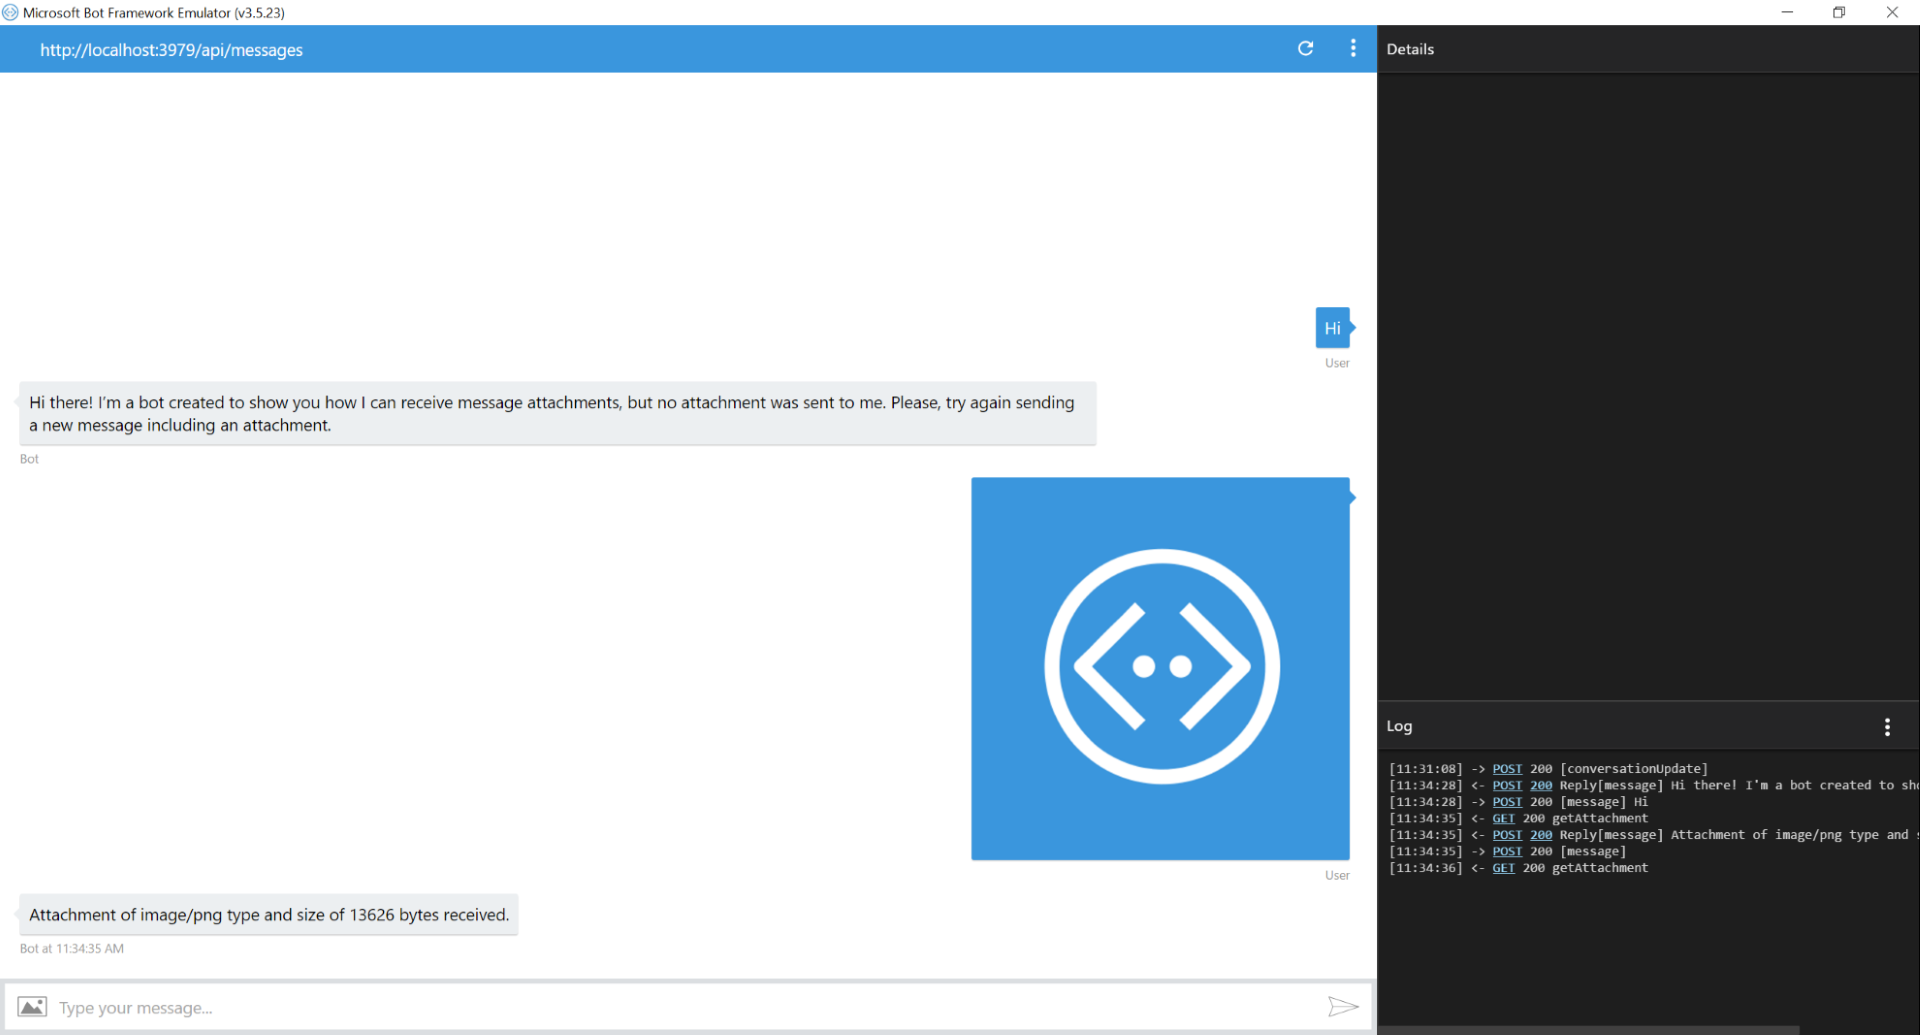Click the refresh conversation icon

pyautogui.click(x=1305, y=48)
